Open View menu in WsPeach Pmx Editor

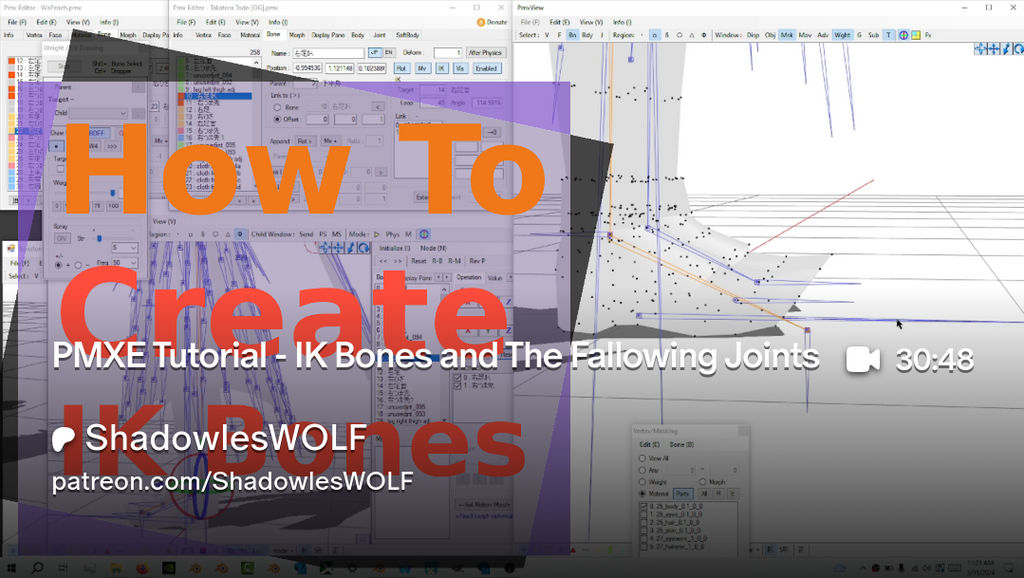click(78, 22)
